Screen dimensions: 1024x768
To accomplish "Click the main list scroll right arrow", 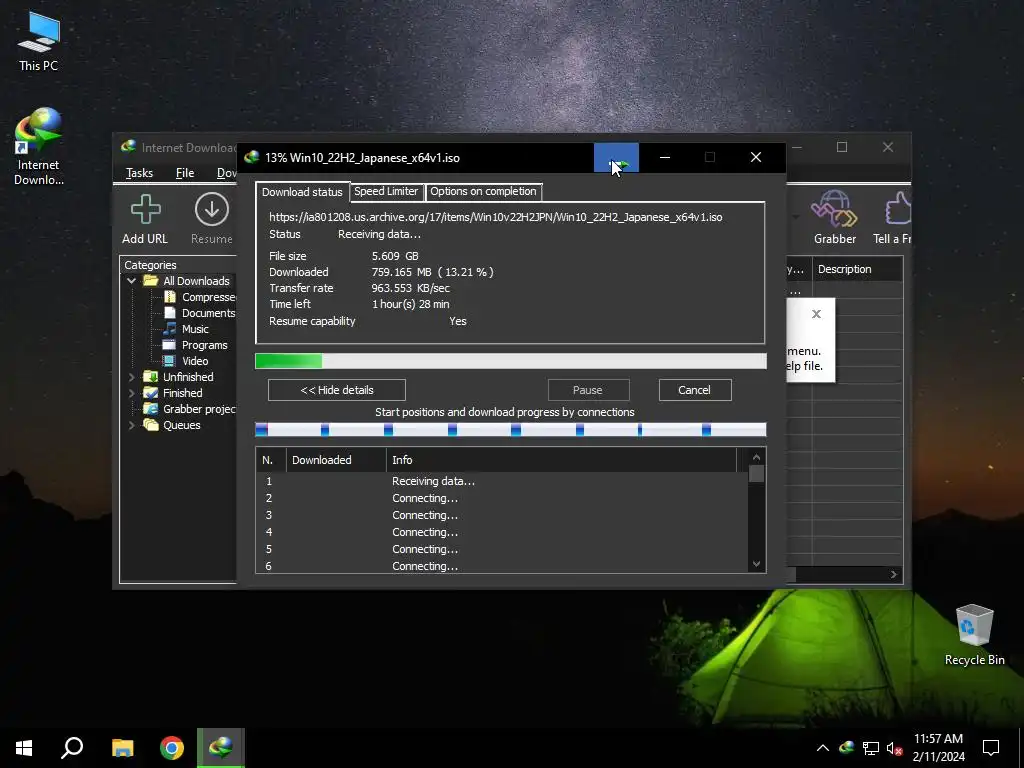I will [x=894, y=575].
